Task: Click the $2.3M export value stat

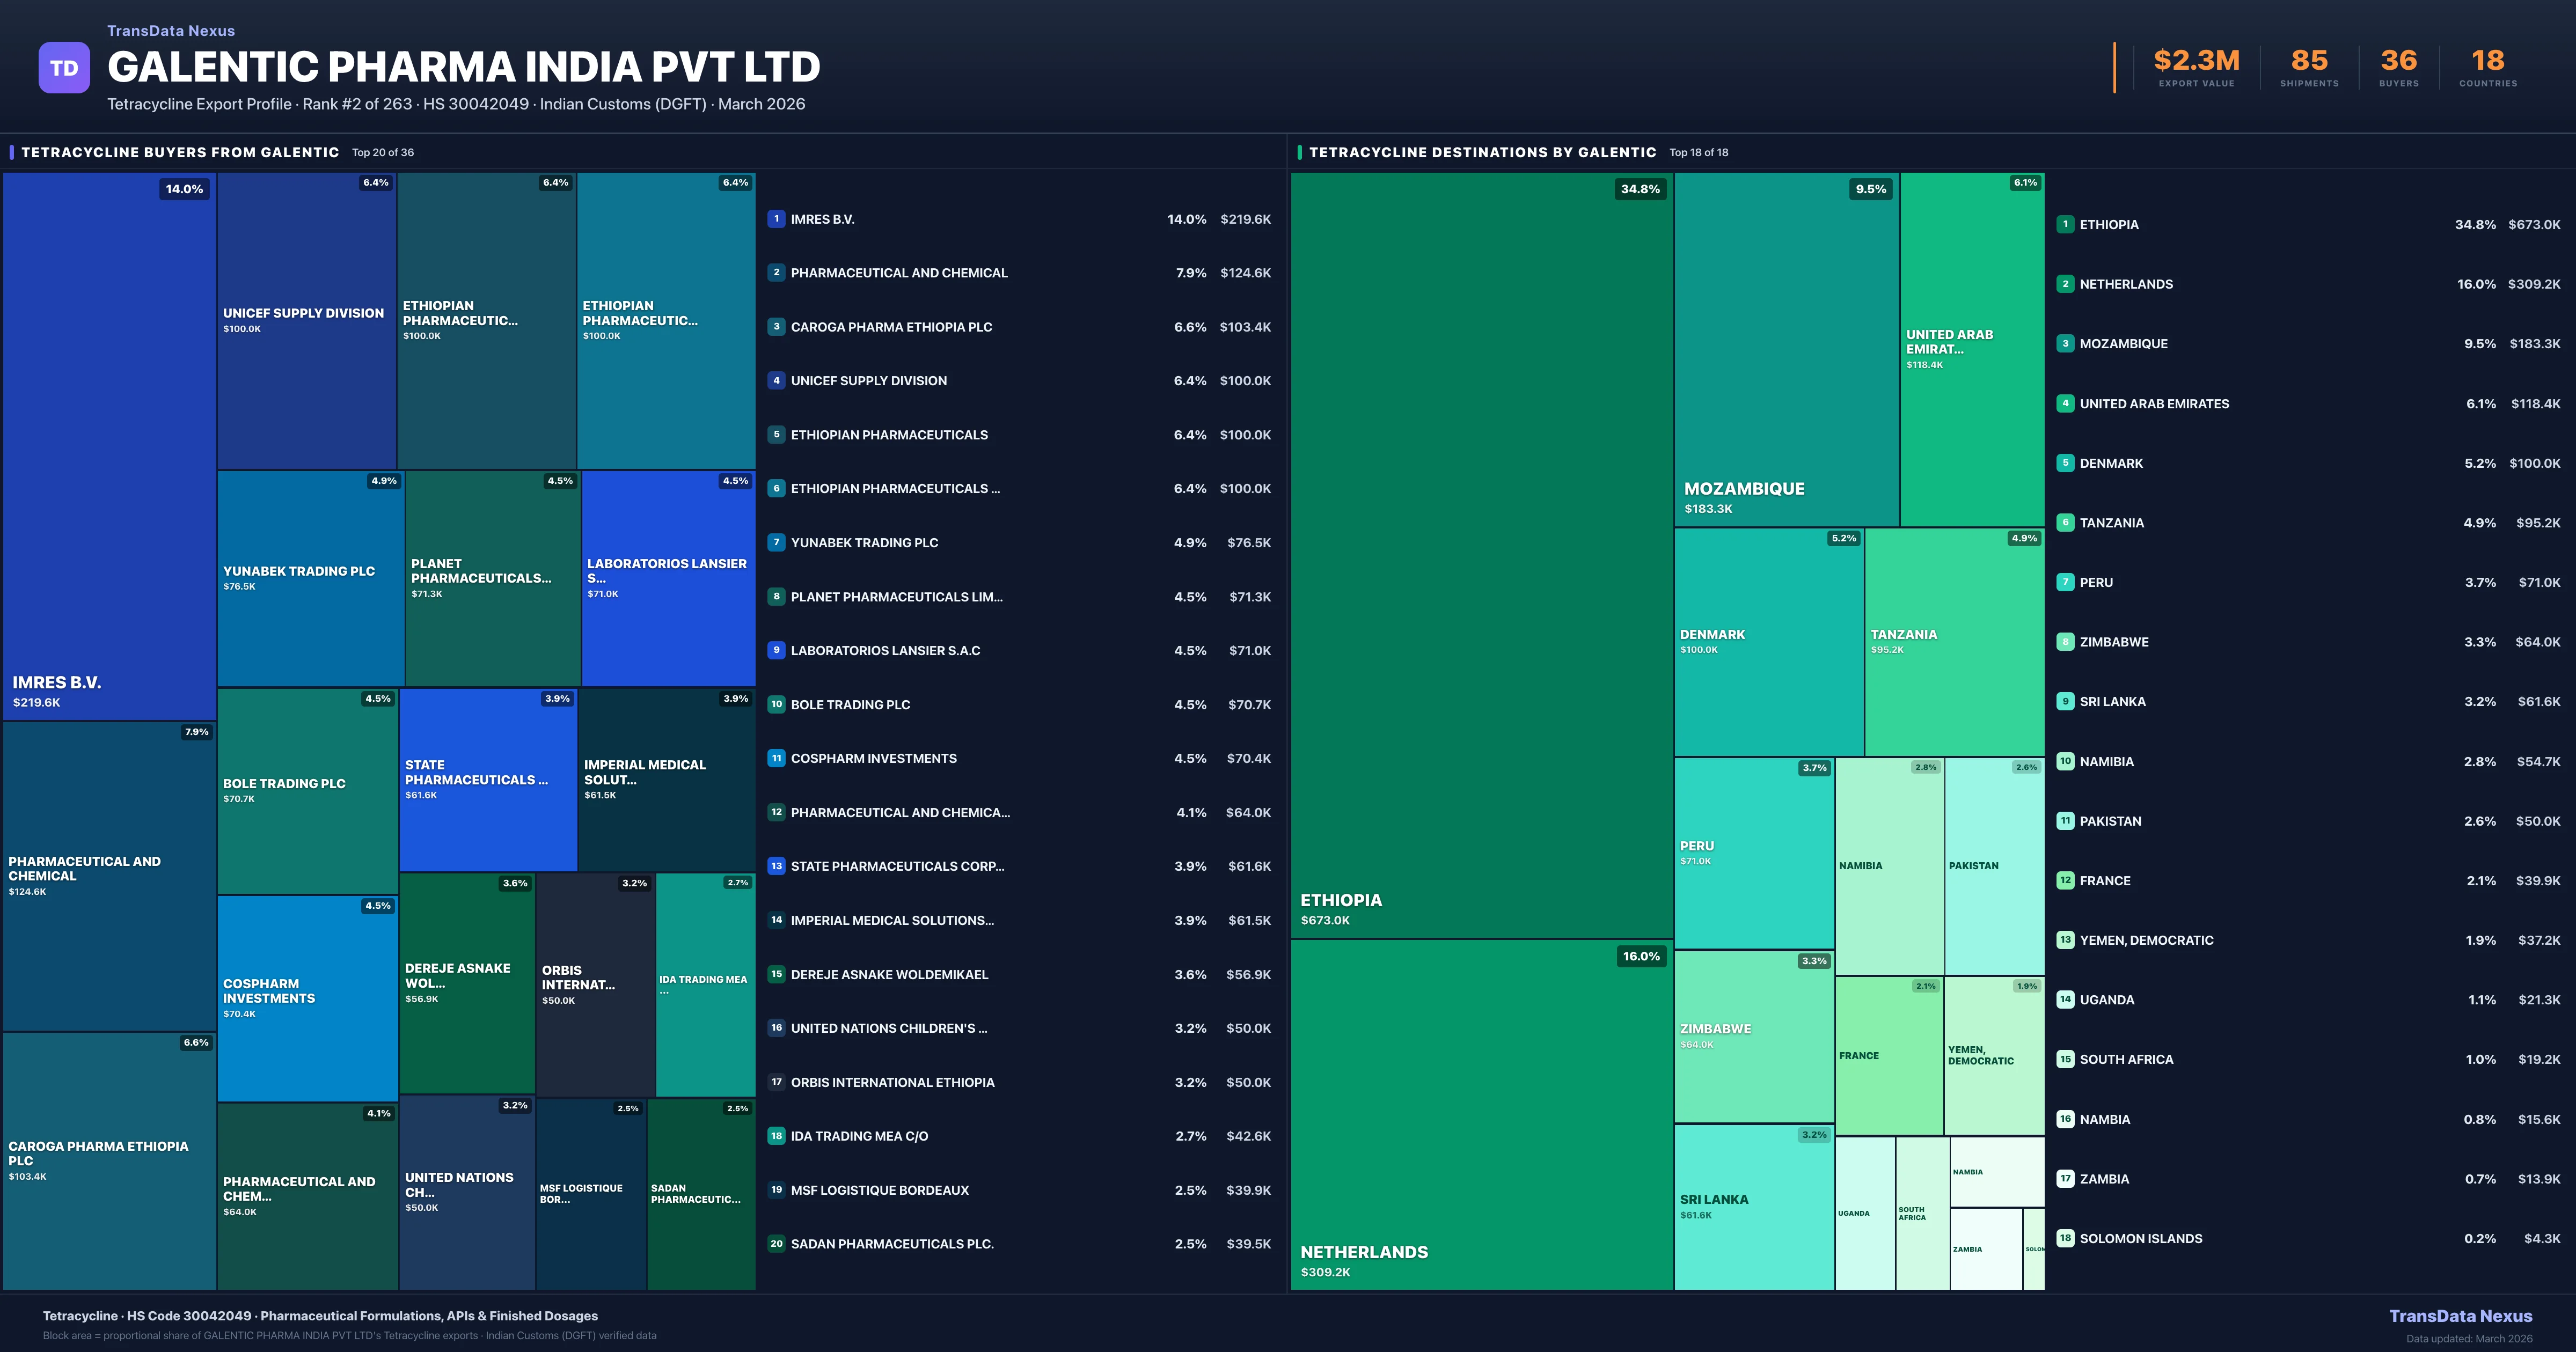Action: click(2196, 62)
